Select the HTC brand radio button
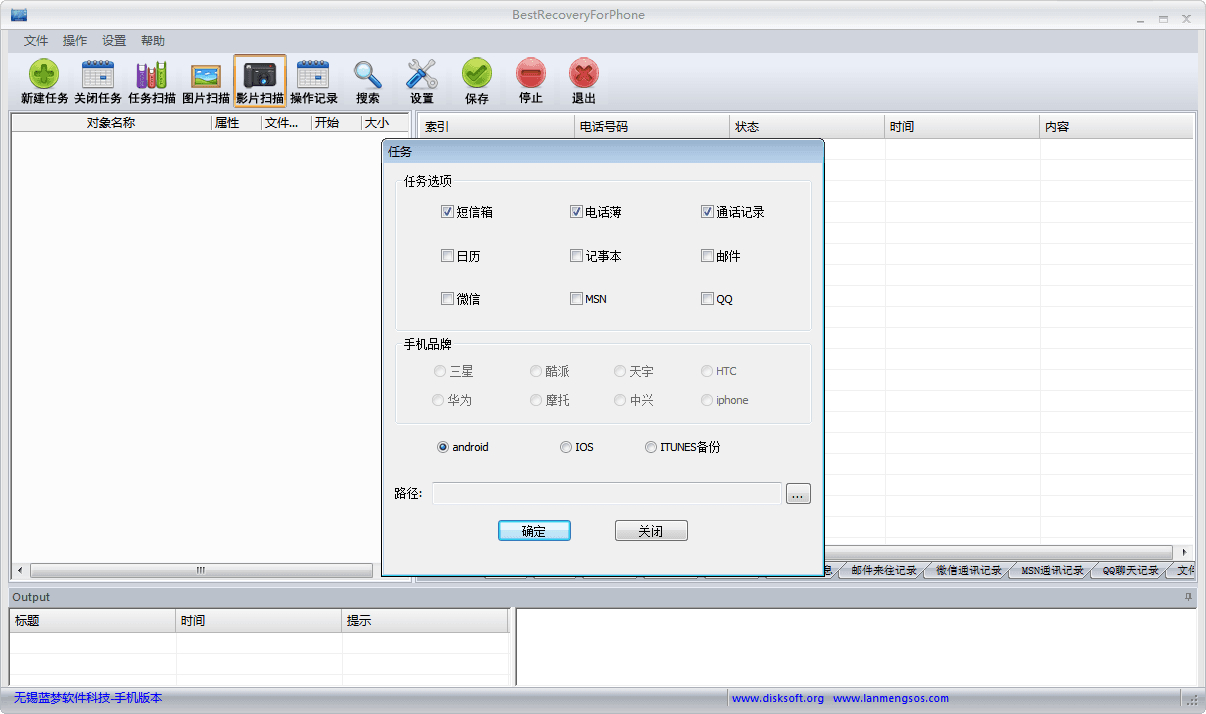The width and height of the screenshot is (1206, 714). pos(707,371)
